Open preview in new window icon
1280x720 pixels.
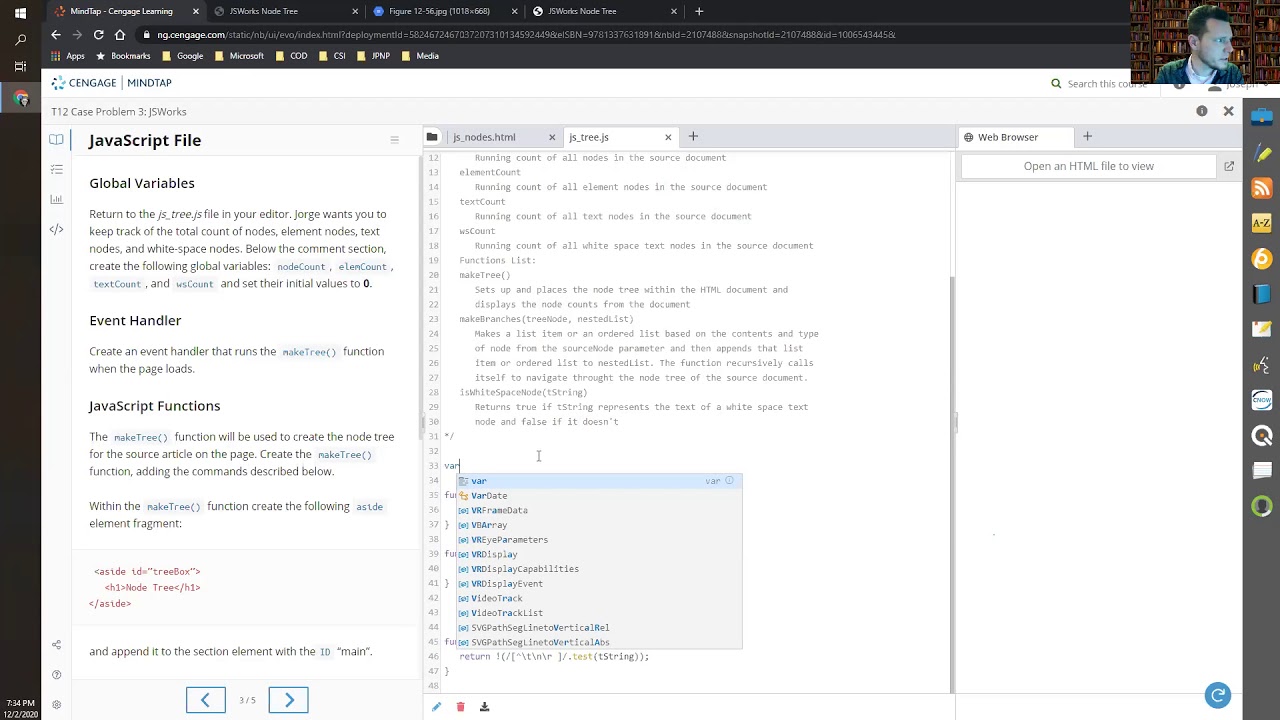(x=1229, y=166)
